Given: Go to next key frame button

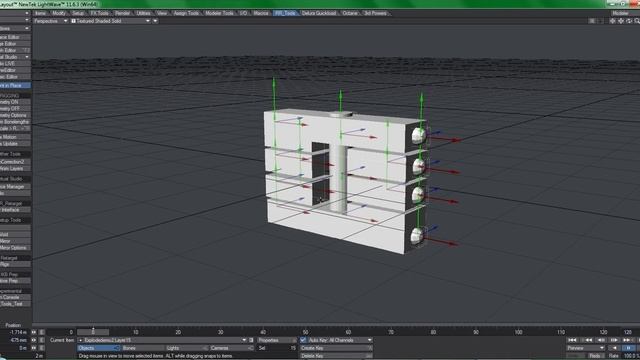Looking at the screenshot, I should pos(627,340).
